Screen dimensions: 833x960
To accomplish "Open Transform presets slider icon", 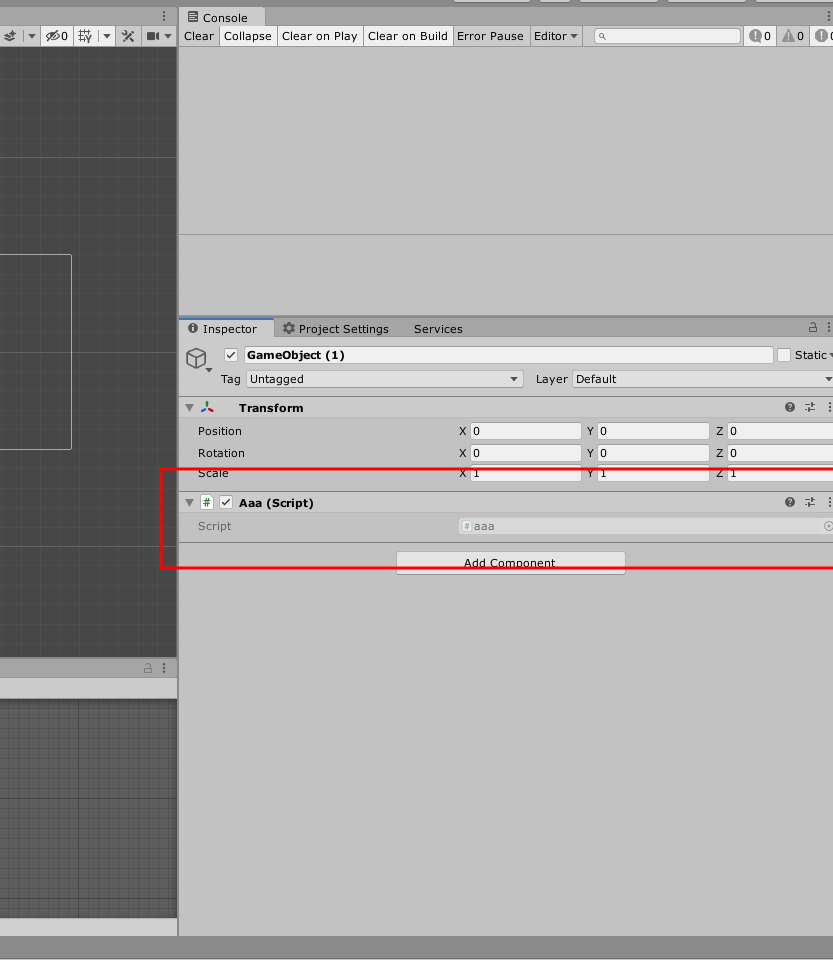I will [810, 407].
